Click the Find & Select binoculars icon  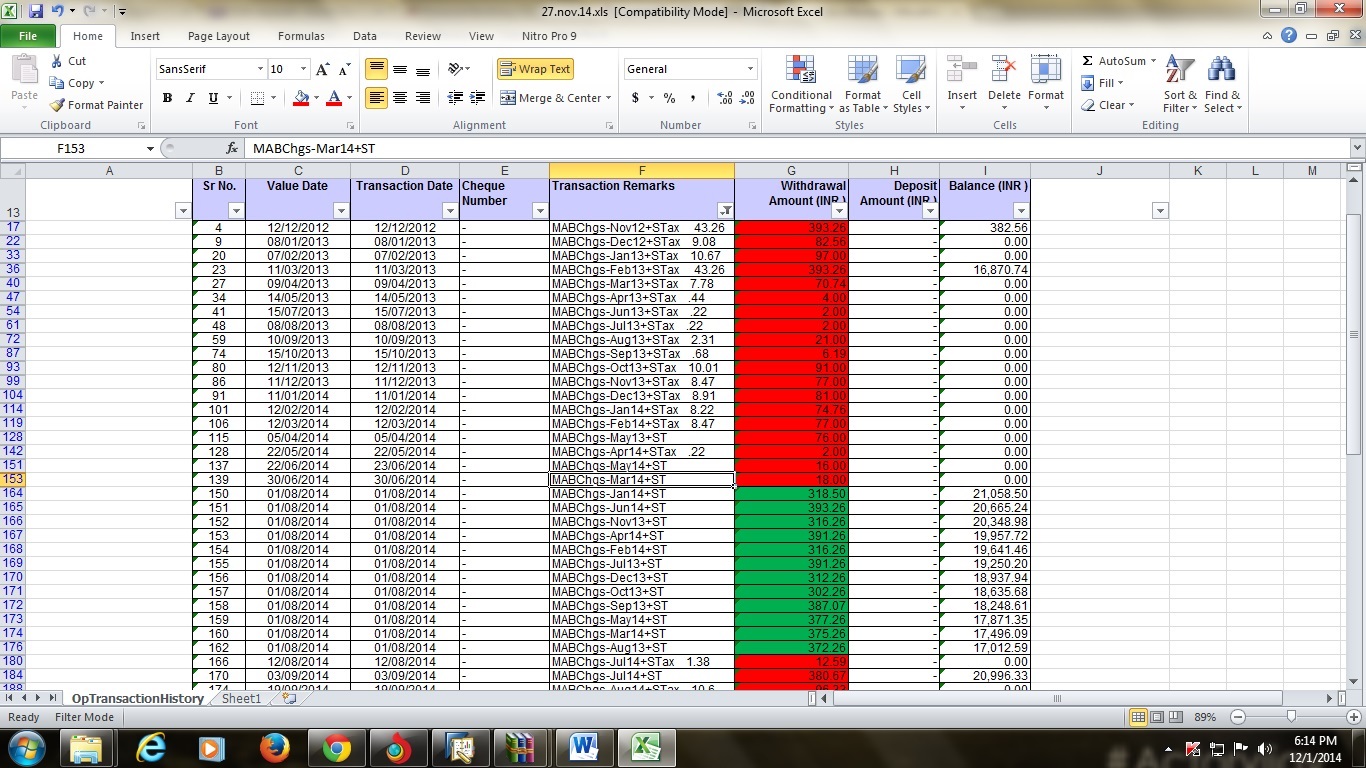(1221, 85)
